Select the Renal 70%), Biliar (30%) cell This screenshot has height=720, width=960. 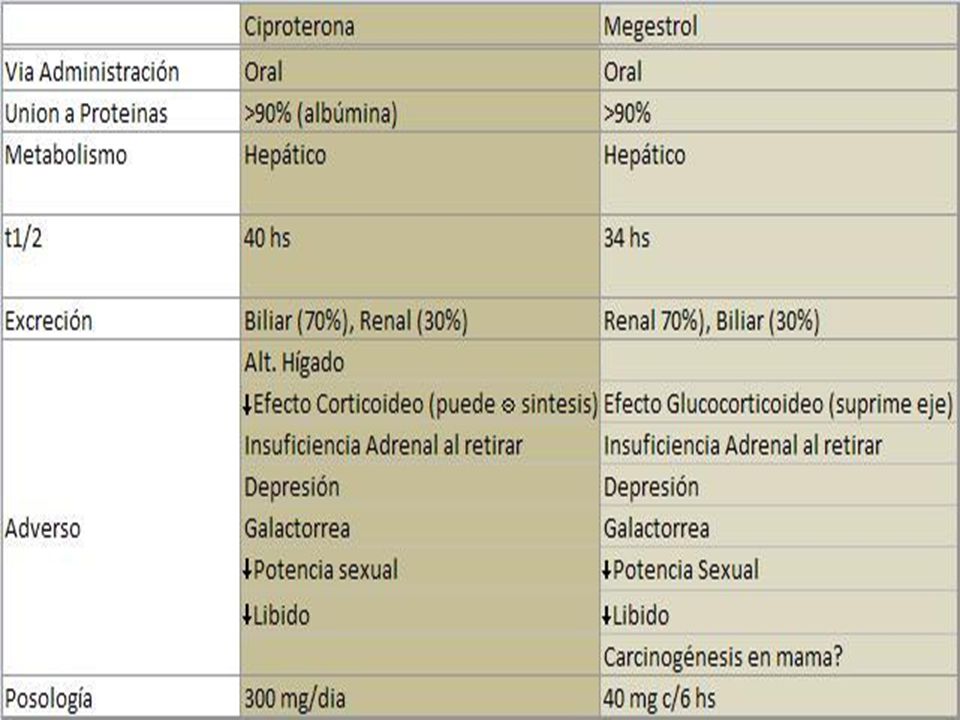(x=779, y=320)
